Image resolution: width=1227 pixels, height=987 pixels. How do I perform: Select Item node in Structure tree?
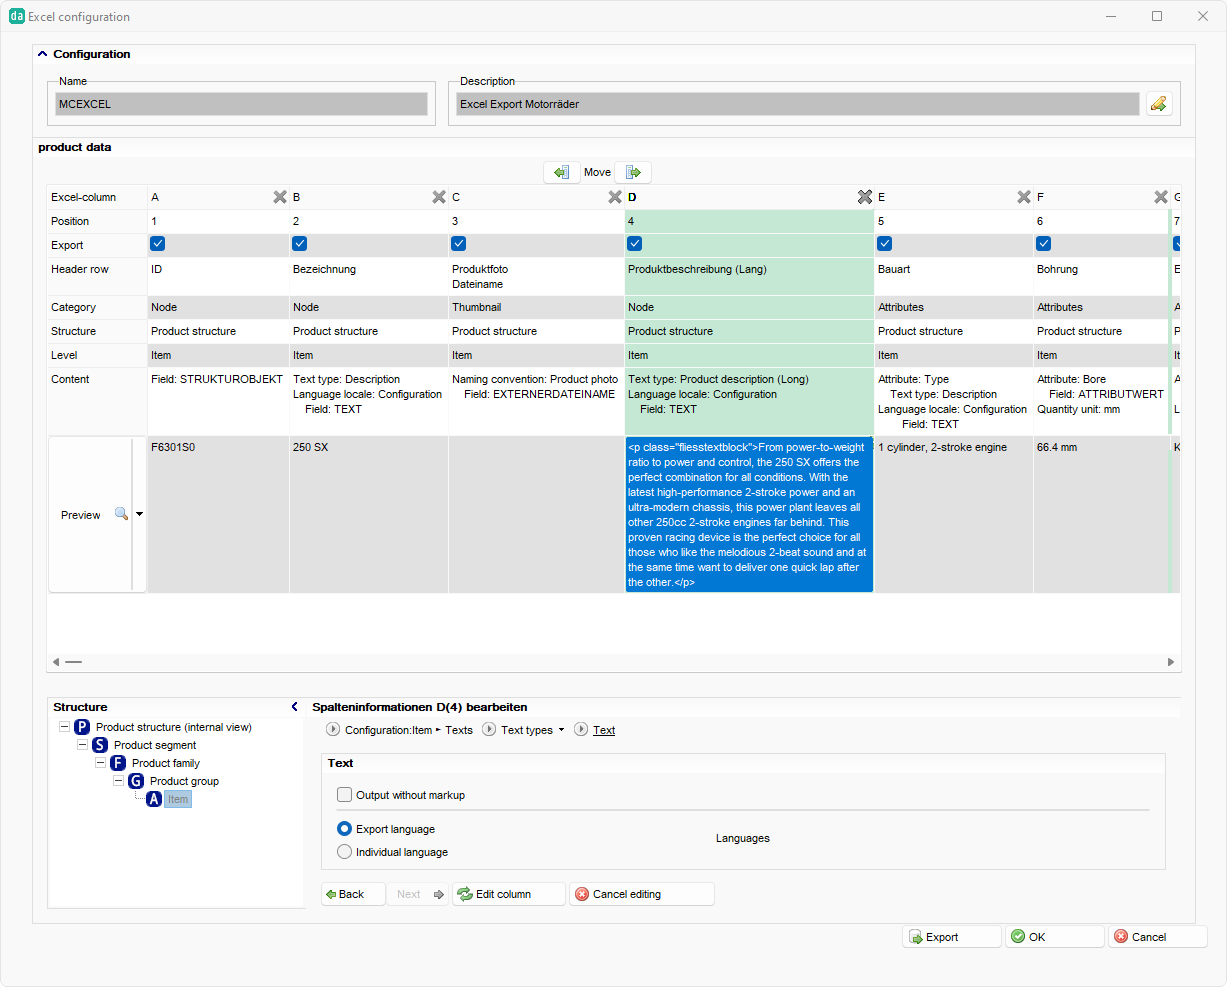[x=178, y=799]
